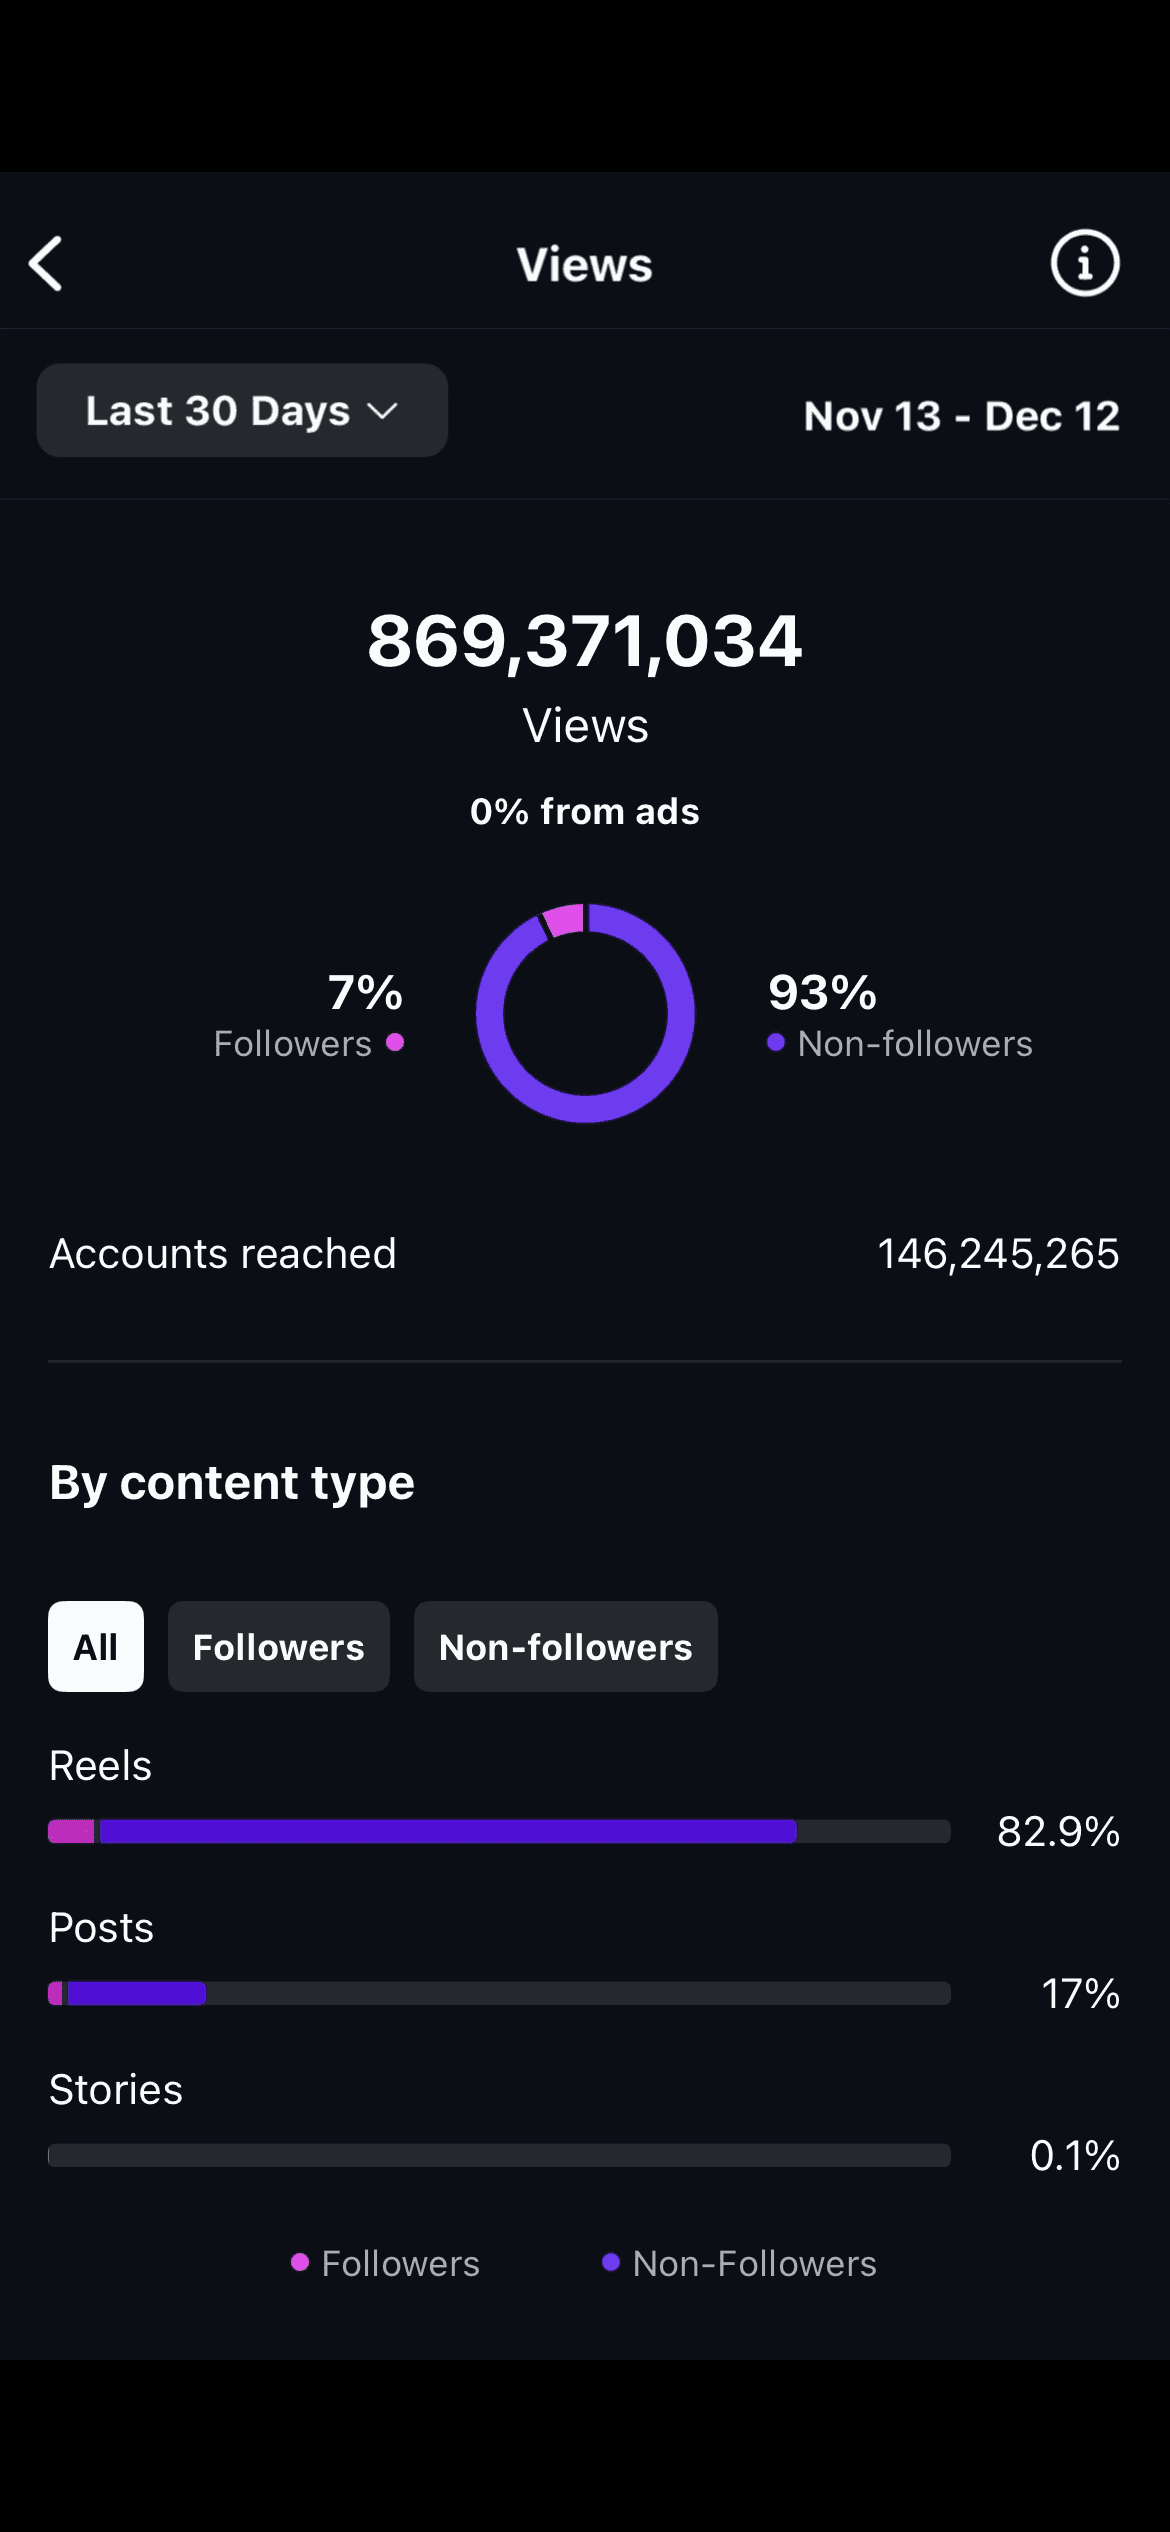Click the pink Followers dot near 7%
This screenshot has width=1170, height=2532.
click(x=395, y=1043)
